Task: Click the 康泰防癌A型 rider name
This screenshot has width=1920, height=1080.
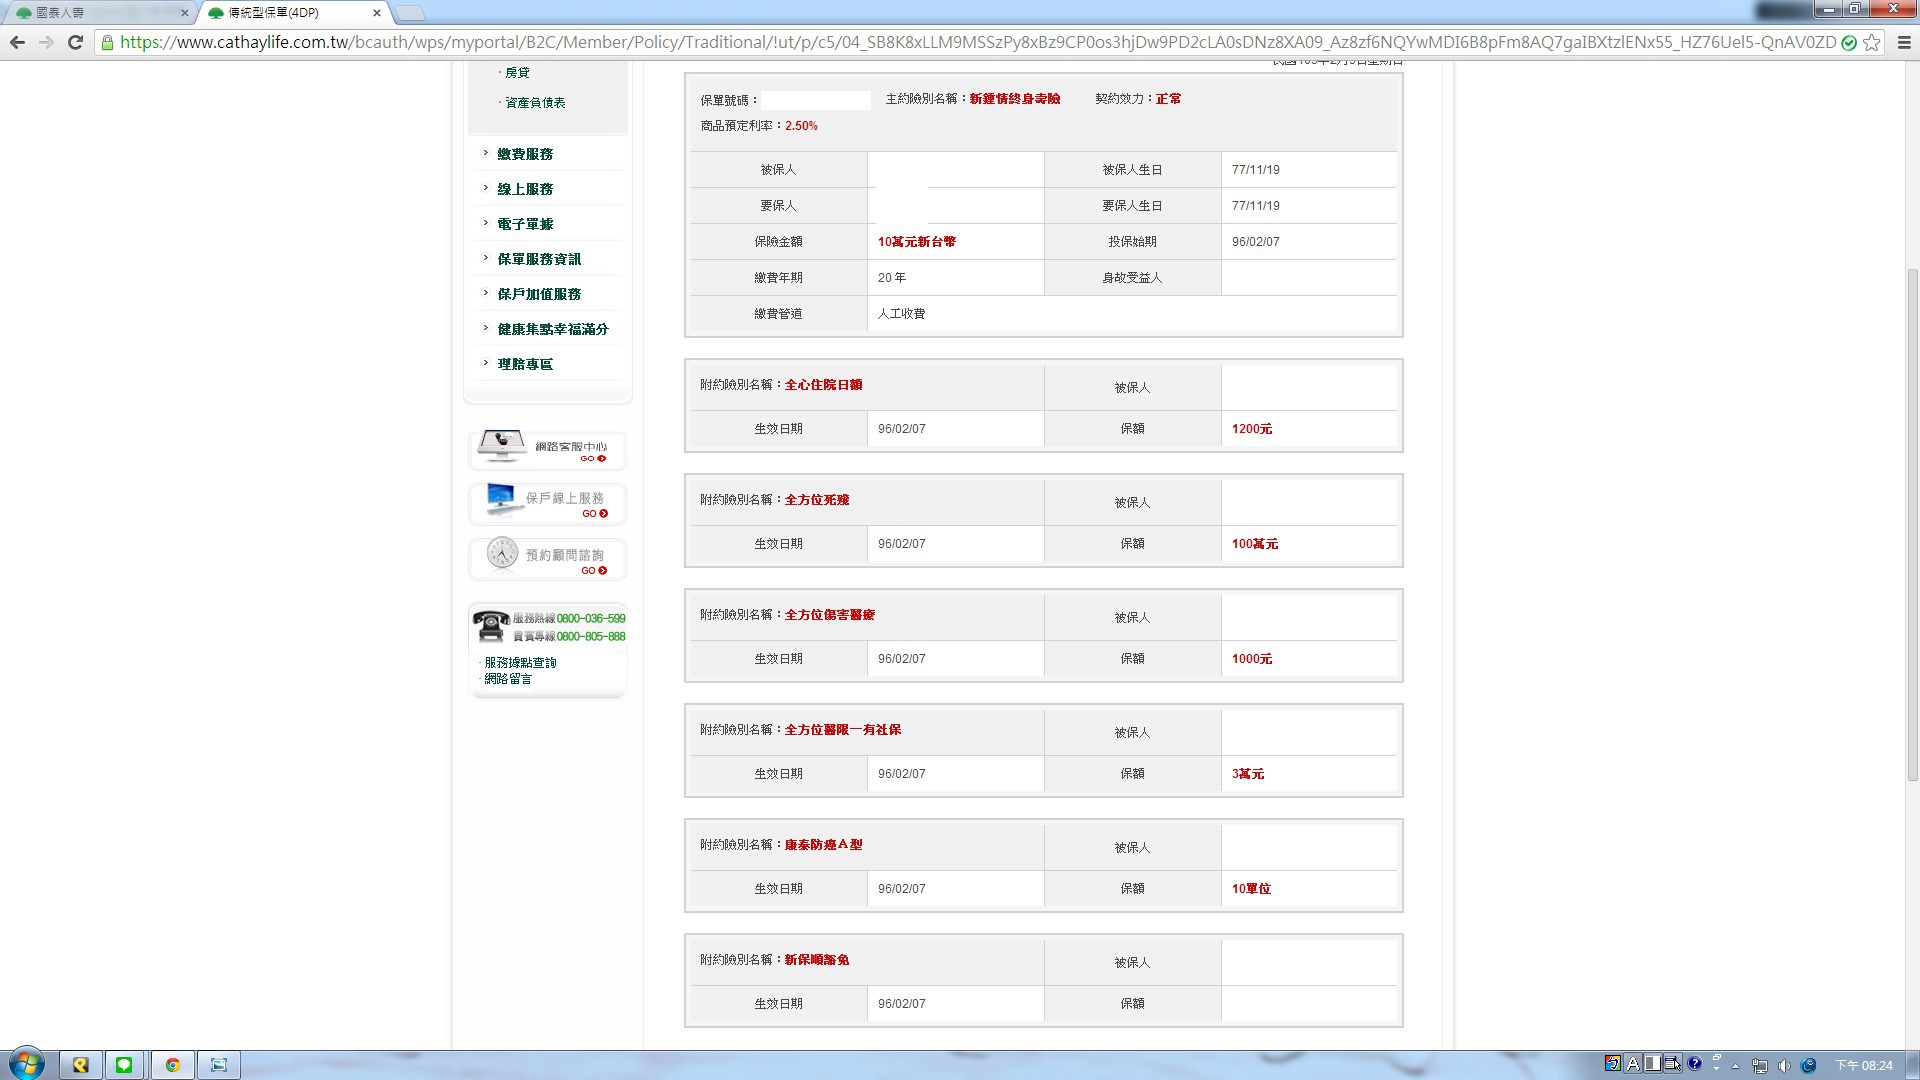Action: [x=823, y=845]
